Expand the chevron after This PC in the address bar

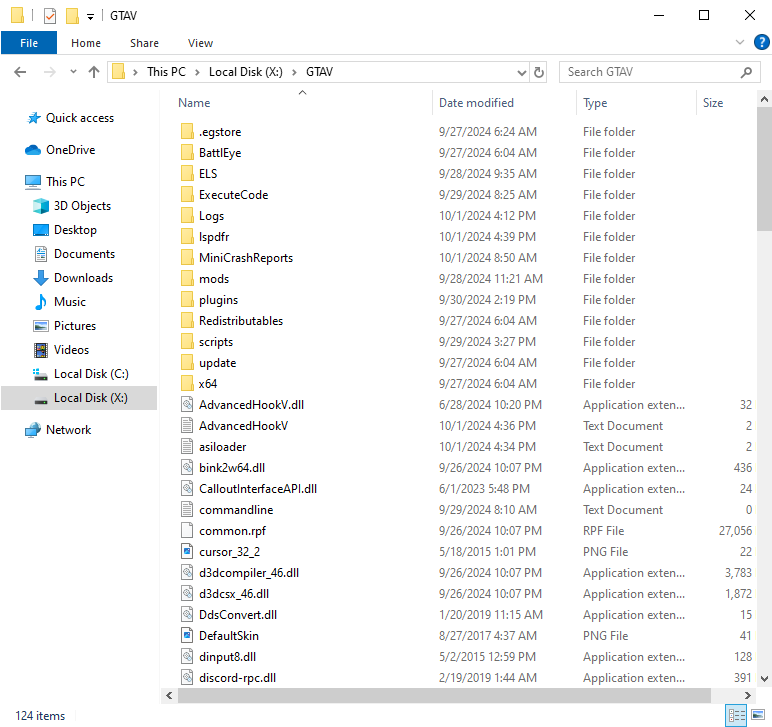[x=197, y=72]
